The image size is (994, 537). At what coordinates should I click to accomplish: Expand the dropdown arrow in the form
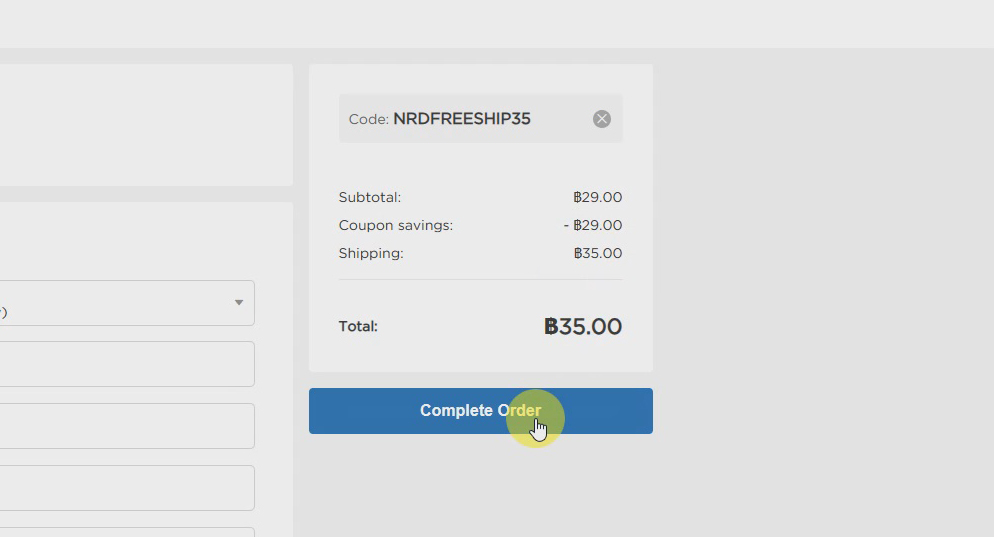point(239,302)
